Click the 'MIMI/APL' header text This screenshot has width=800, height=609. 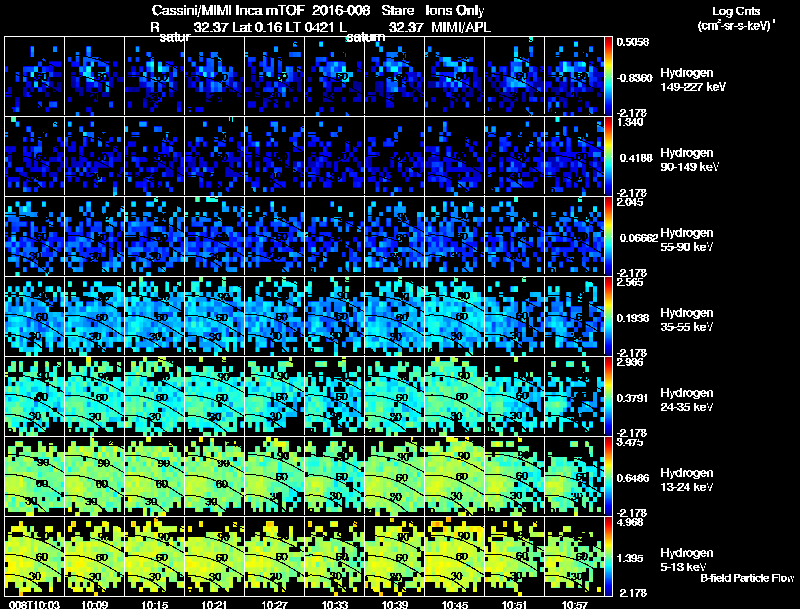click(x=461, y=27)
